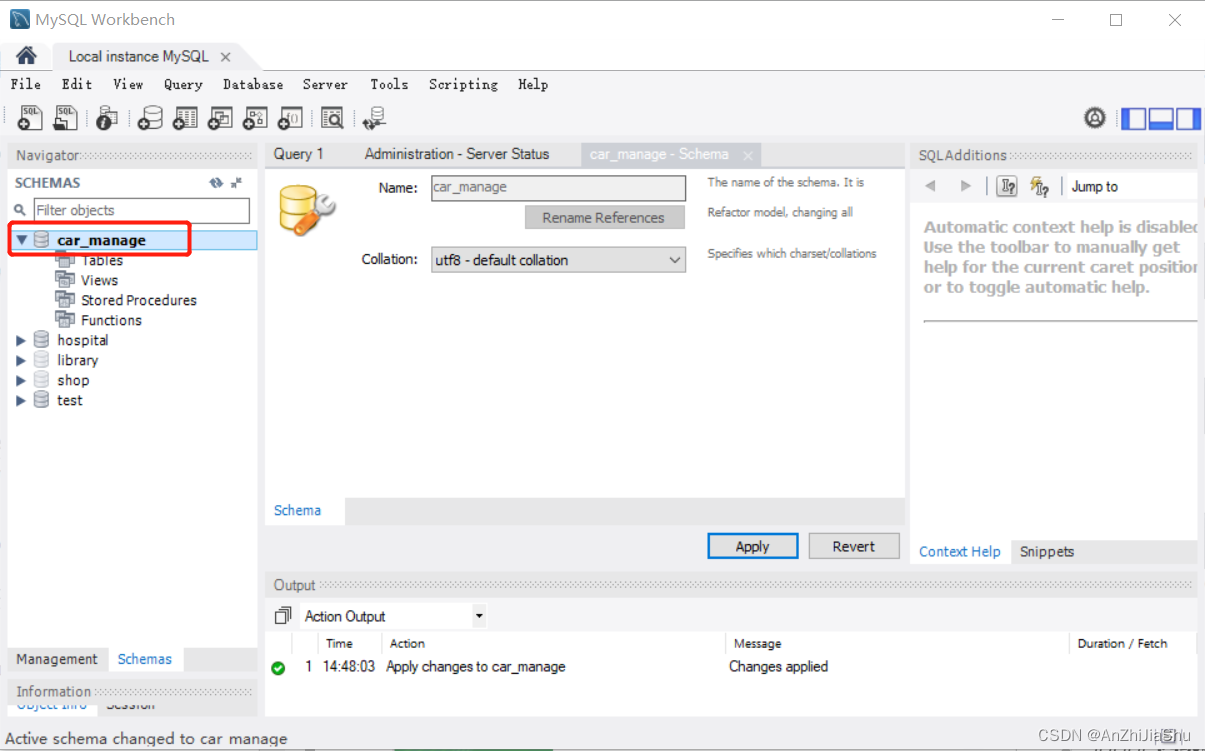The image size is (1205, 751).
Task: Click the schemas panel expand icon
Action: [237, 183]
